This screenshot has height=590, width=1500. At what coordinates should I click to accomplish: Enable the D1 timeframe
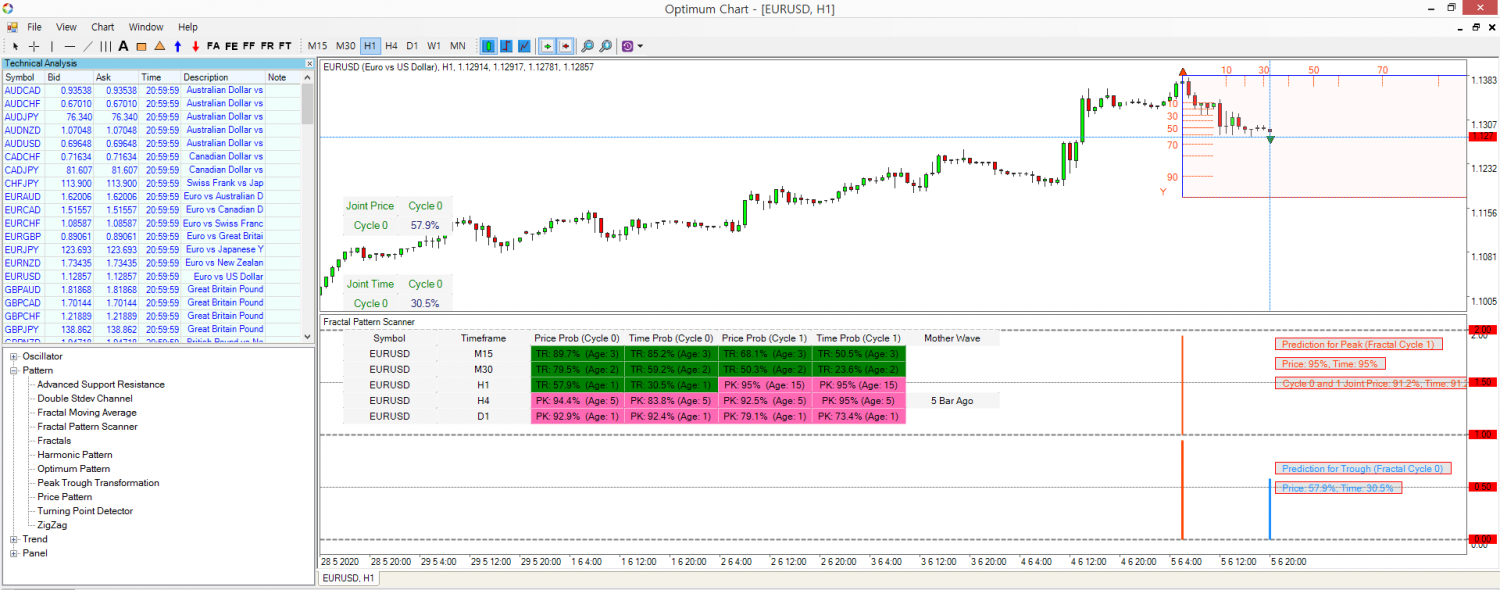coord(413,45)
